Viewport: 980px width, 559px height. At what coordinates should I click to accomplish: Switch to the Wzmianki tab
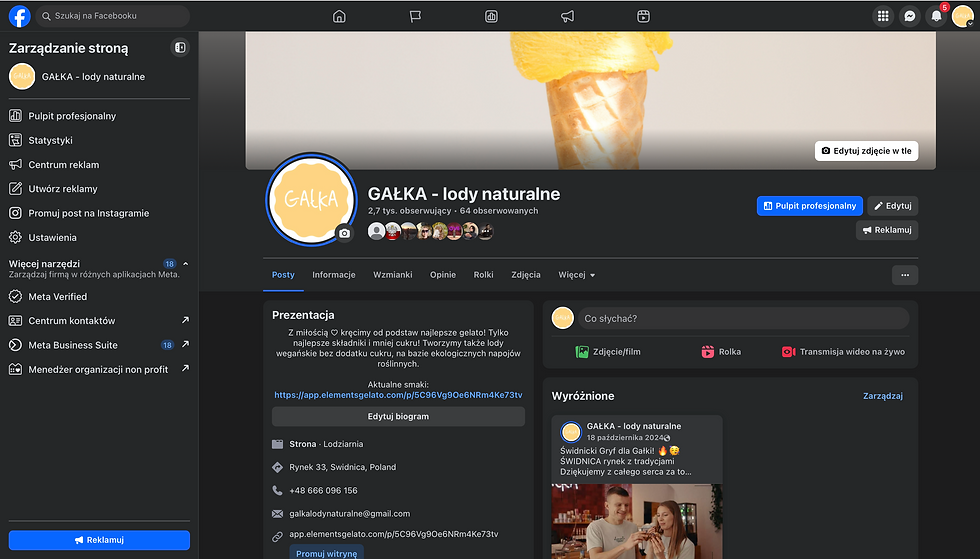pyautogui.click(x=392, y=275)
